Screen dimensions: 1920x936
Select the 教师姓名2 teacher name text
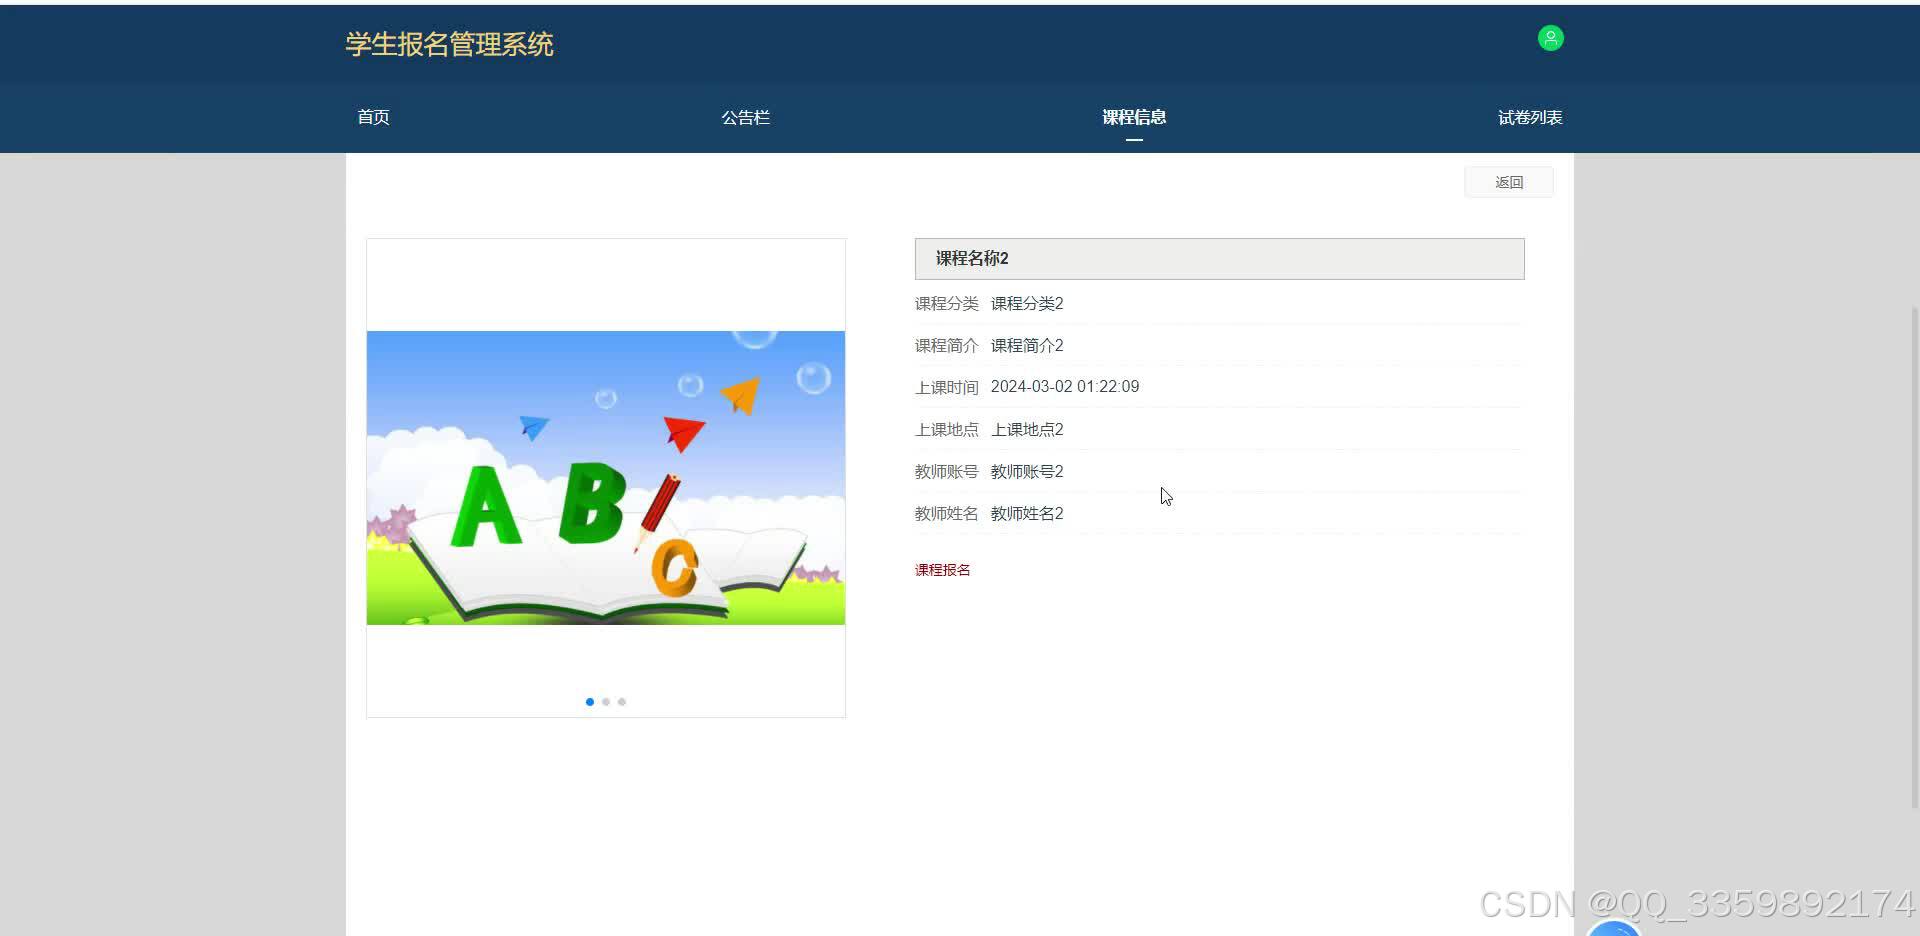point(1026,513)
